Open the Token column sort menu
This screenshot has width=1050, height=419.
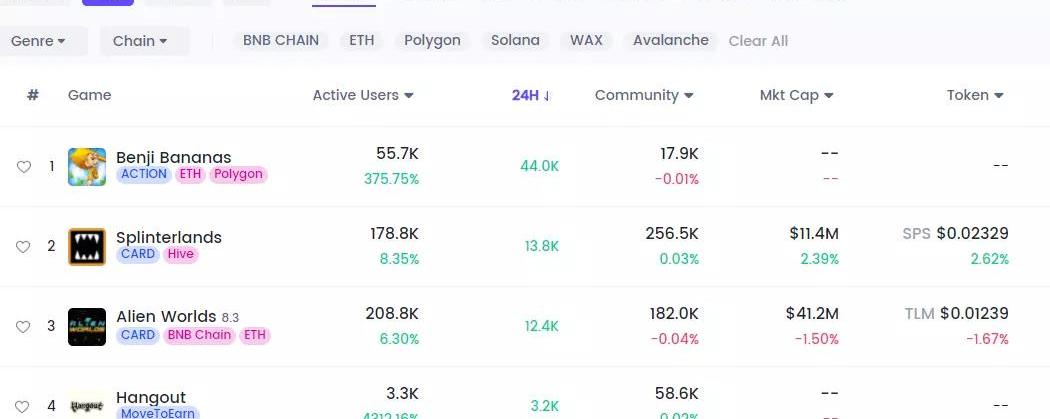click(x=975, y=95)
